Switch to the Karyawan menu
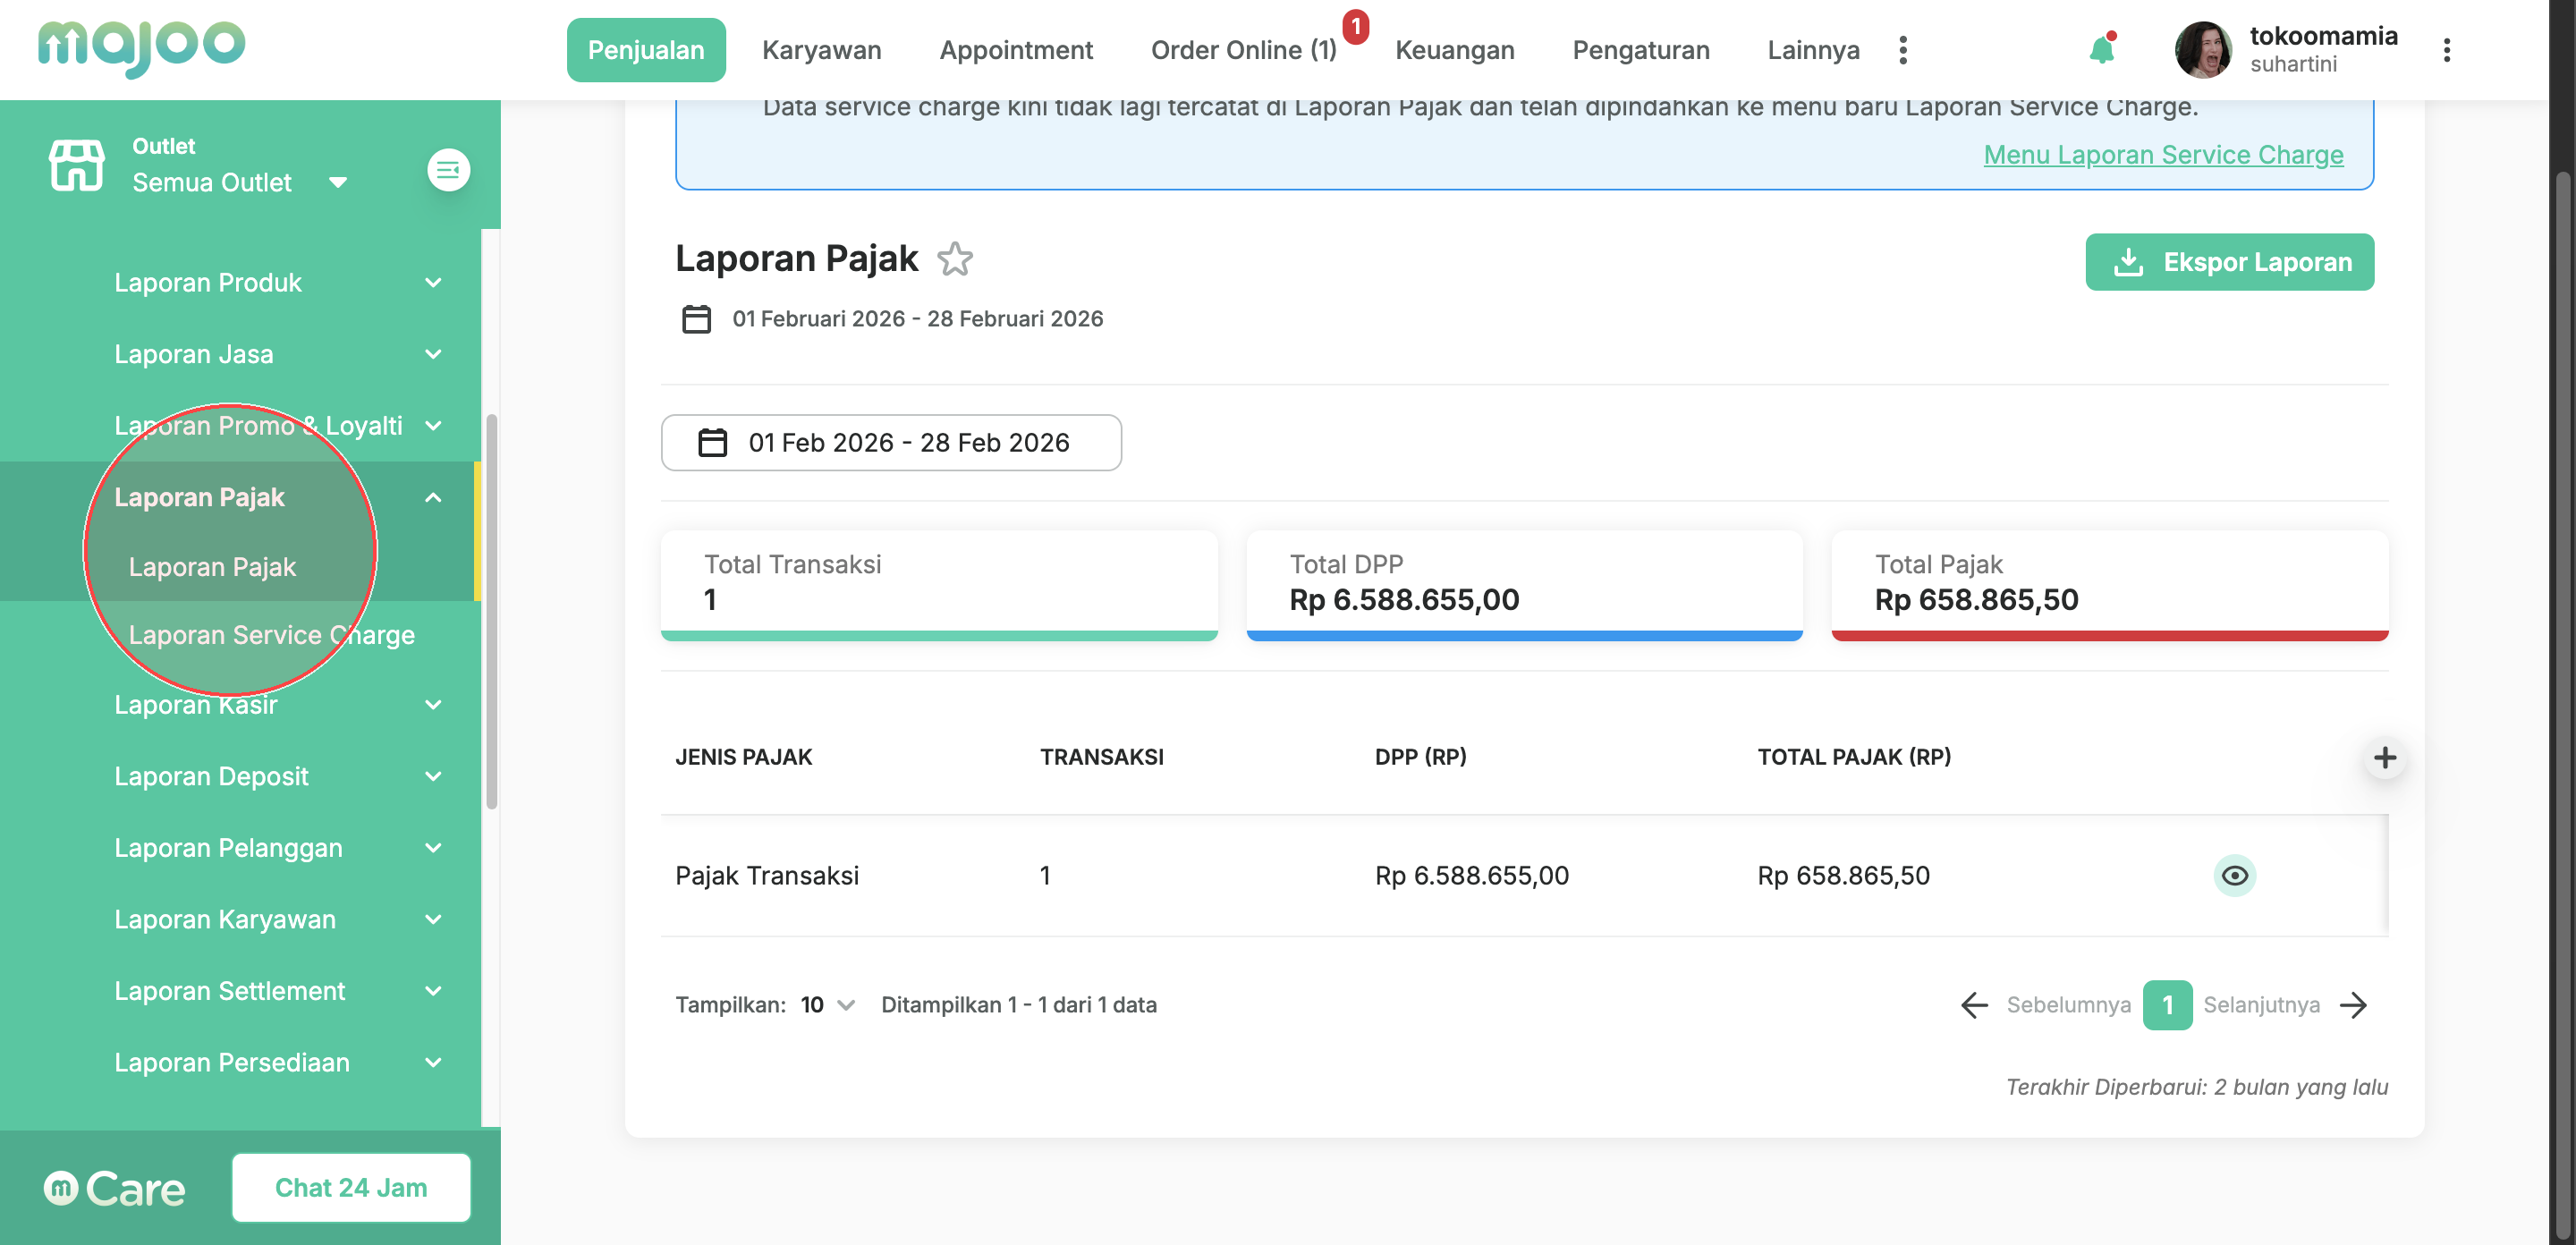The width and height of the screenshot is (2576, 1245). [x=821, y=50]
